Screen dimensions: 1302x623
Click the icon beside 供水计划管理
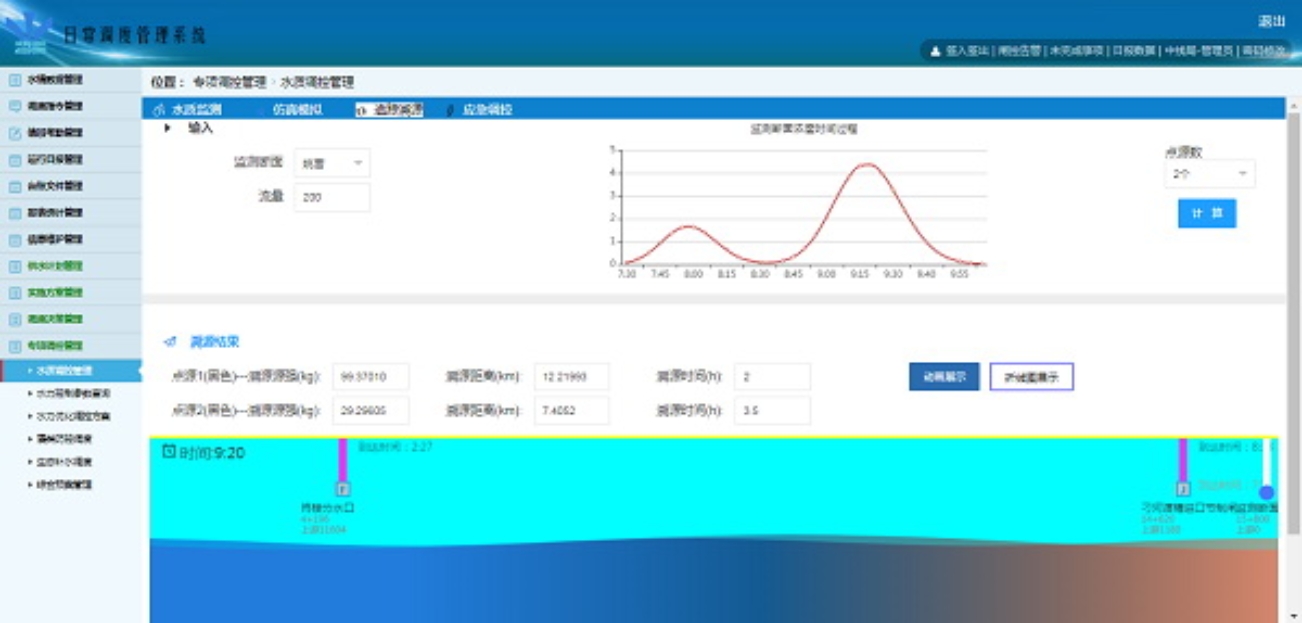[15, 267]
